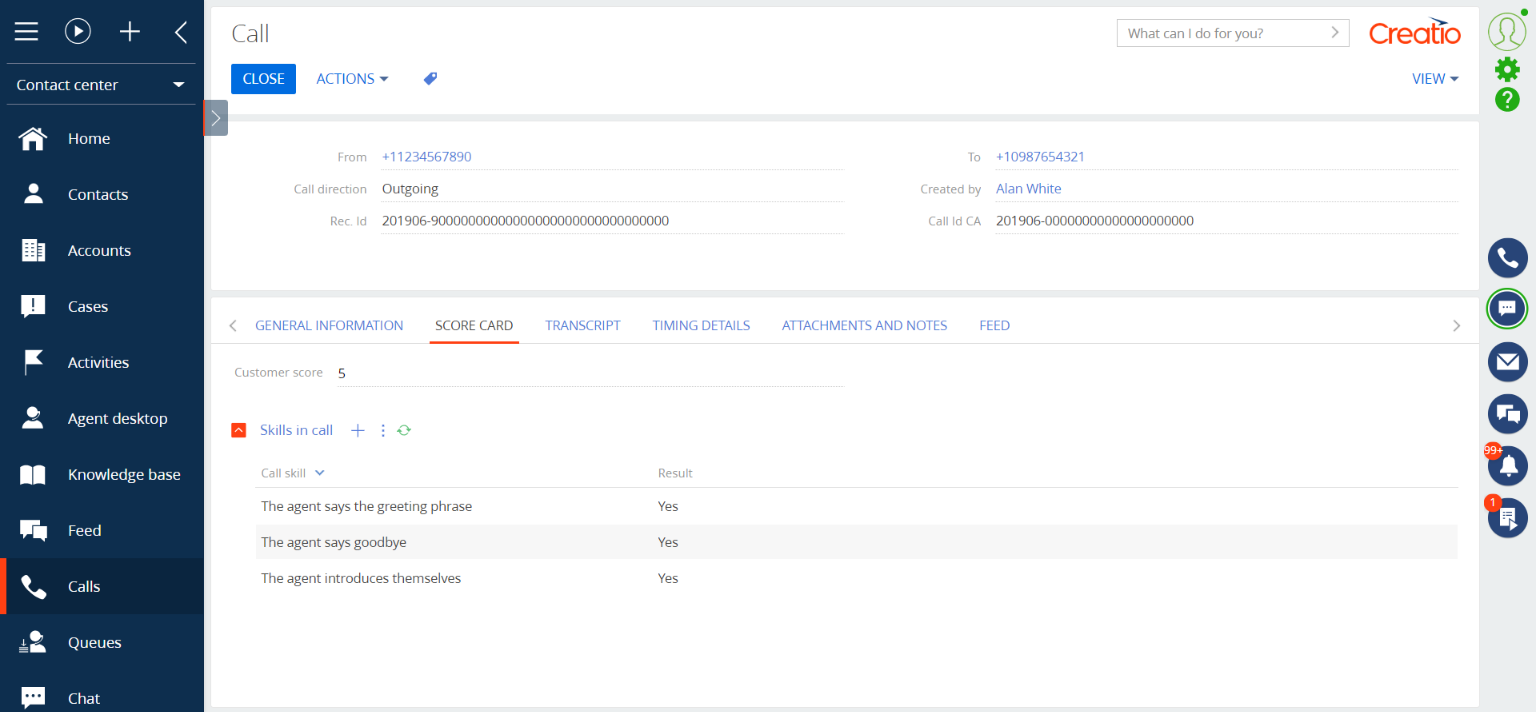Open notifications bell icon with 99+ badge
This screenshot has height=712, width=1536.
tap(1507, 465)
